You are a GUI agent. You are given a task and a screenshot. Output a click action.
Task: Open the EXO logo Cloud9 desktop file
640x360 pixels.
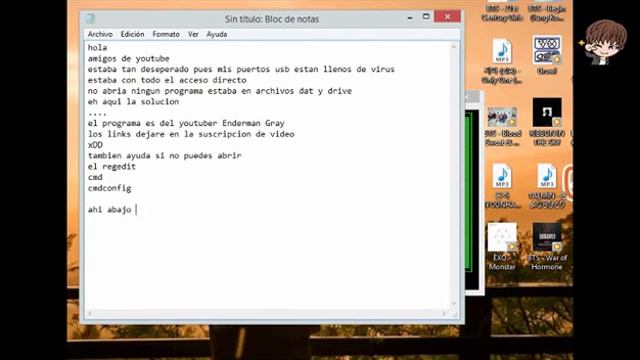547,55
